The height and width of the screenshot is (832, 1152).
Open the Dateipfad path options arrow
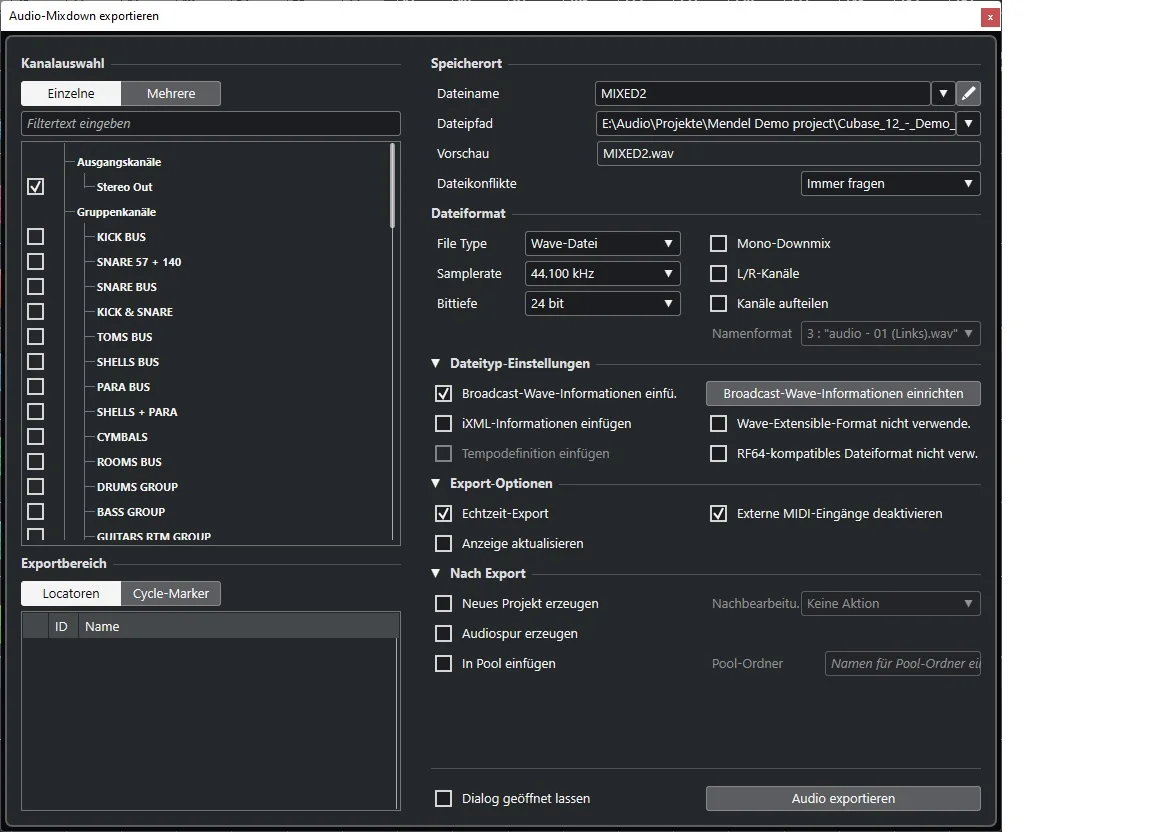(968, 123)
